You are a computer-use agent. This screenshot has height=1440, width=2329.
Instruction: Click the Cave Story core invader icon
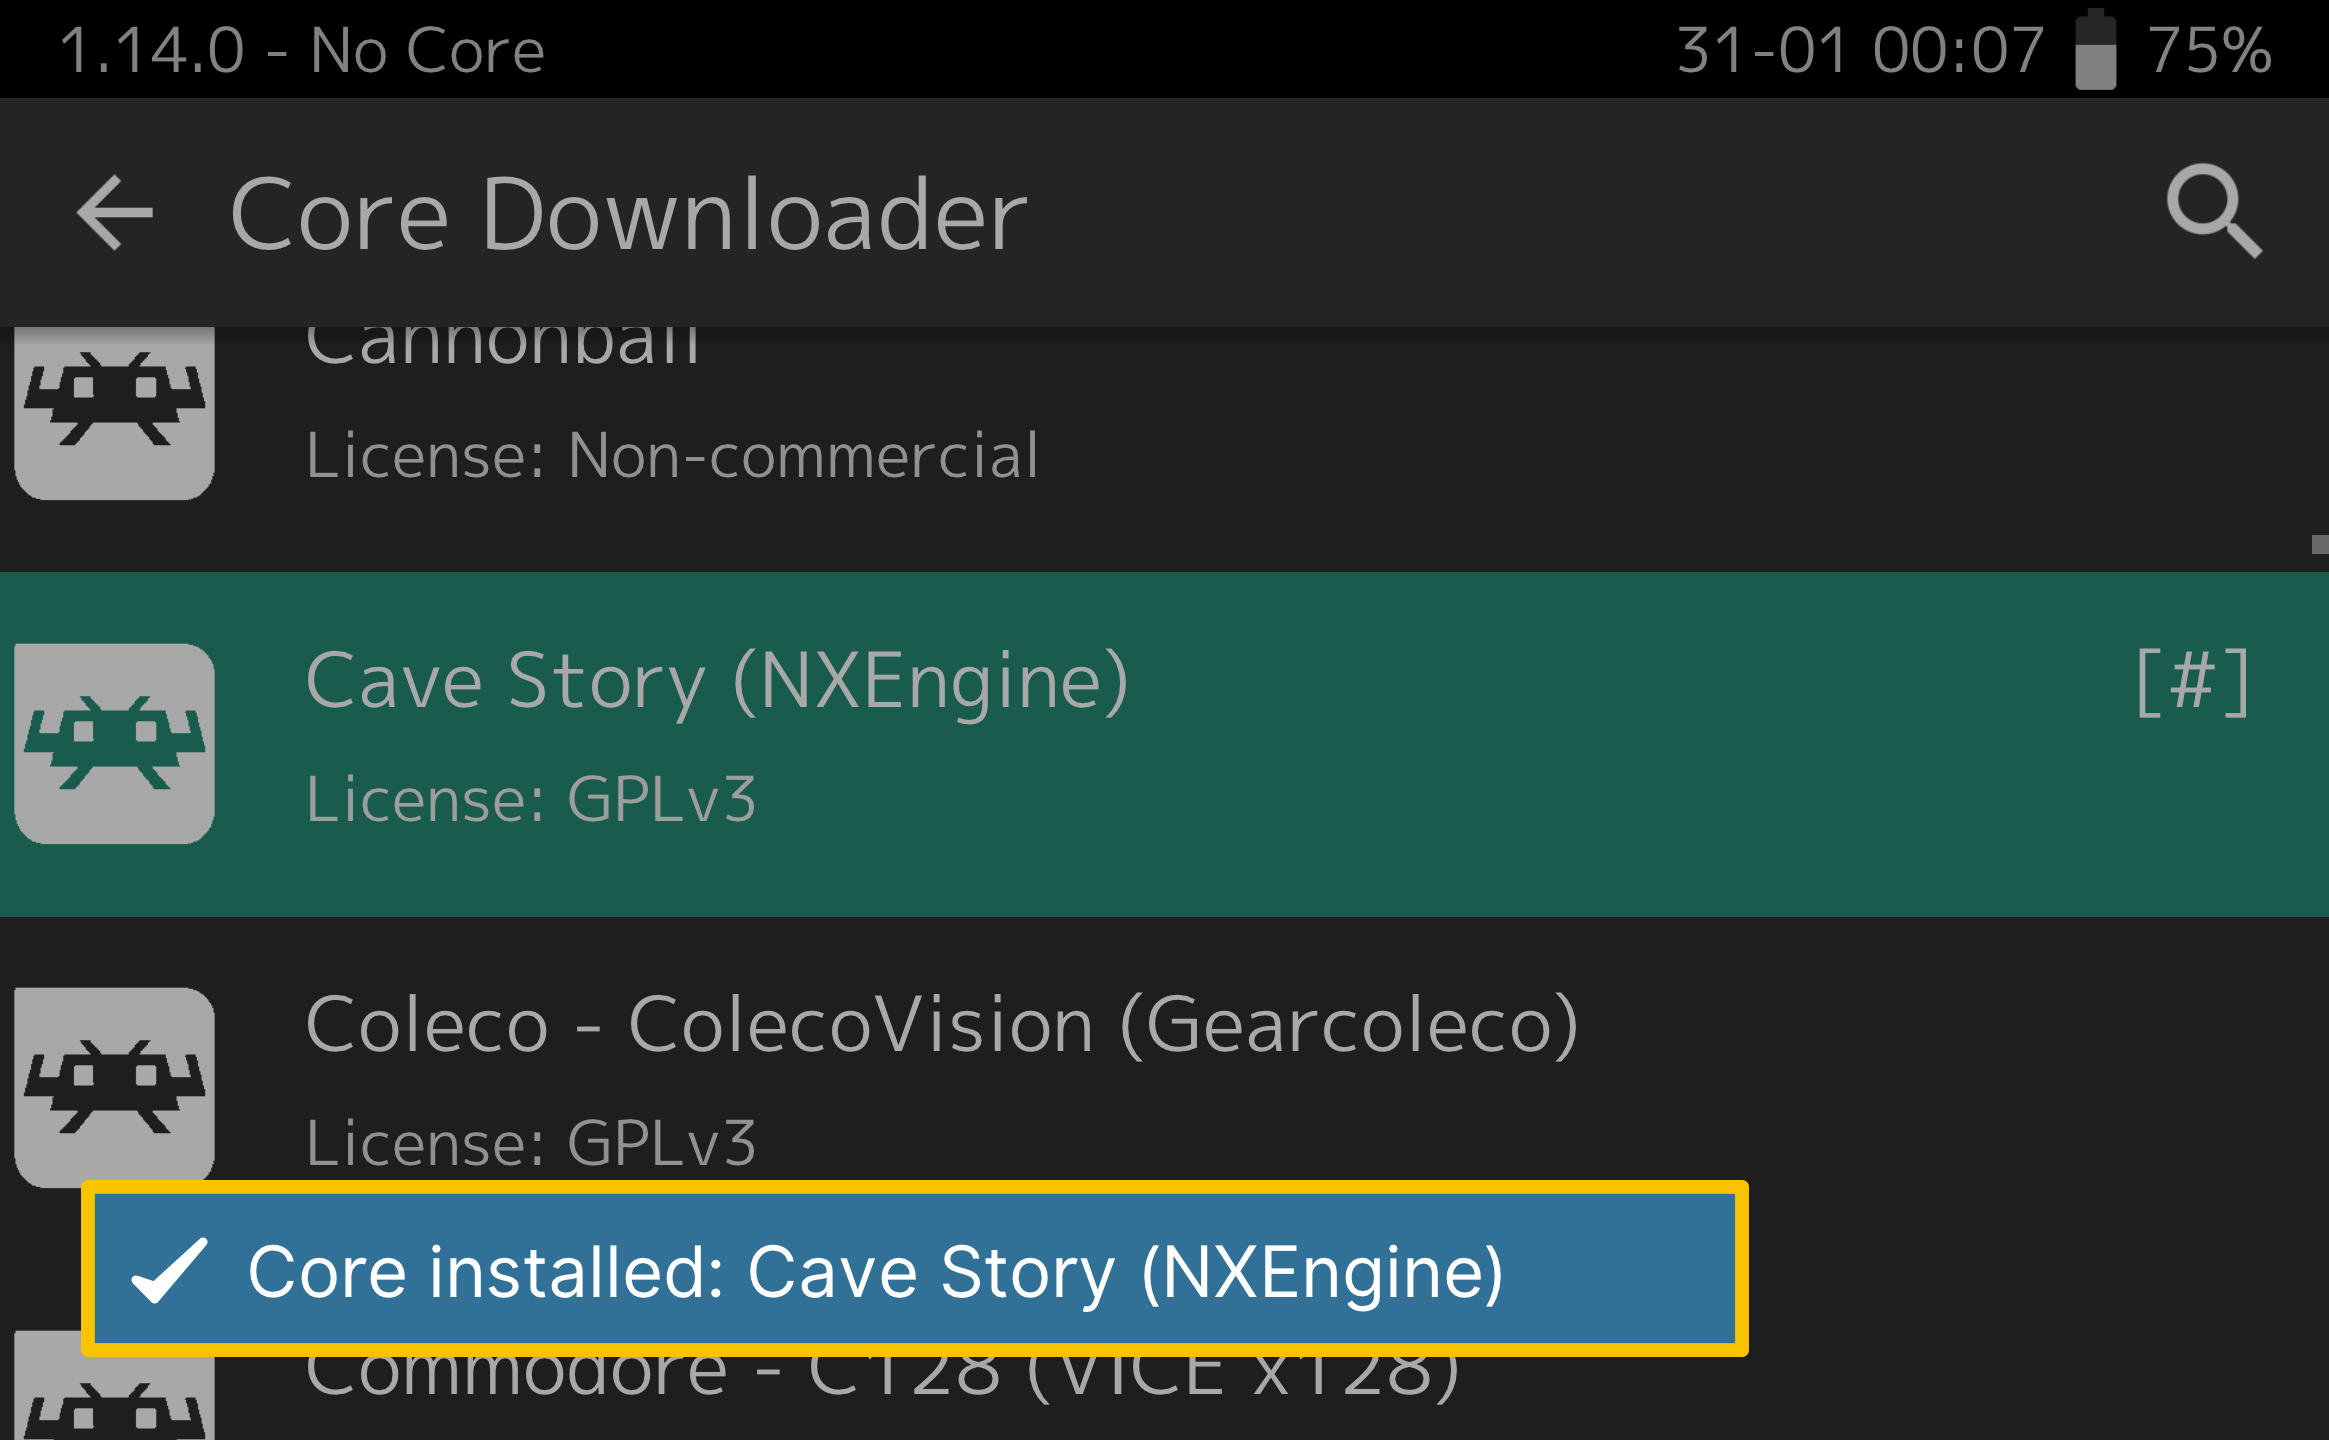tap(115, 743)
